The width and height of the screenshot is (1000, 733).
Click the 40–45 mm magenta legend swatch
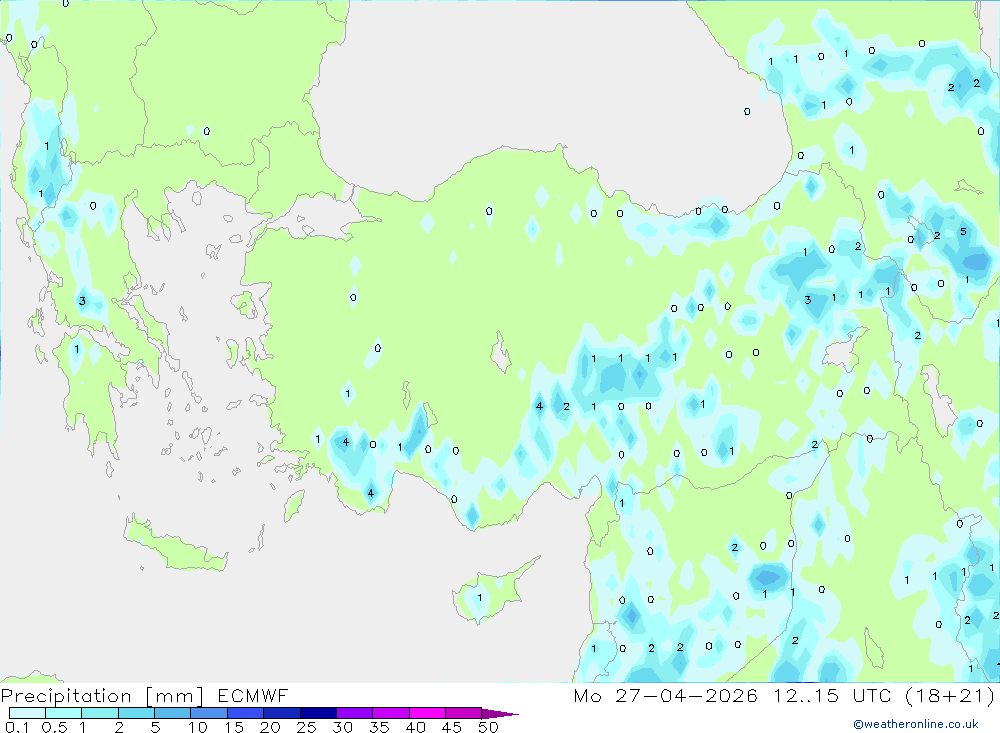pyautogui.click(x=427, y=713)
